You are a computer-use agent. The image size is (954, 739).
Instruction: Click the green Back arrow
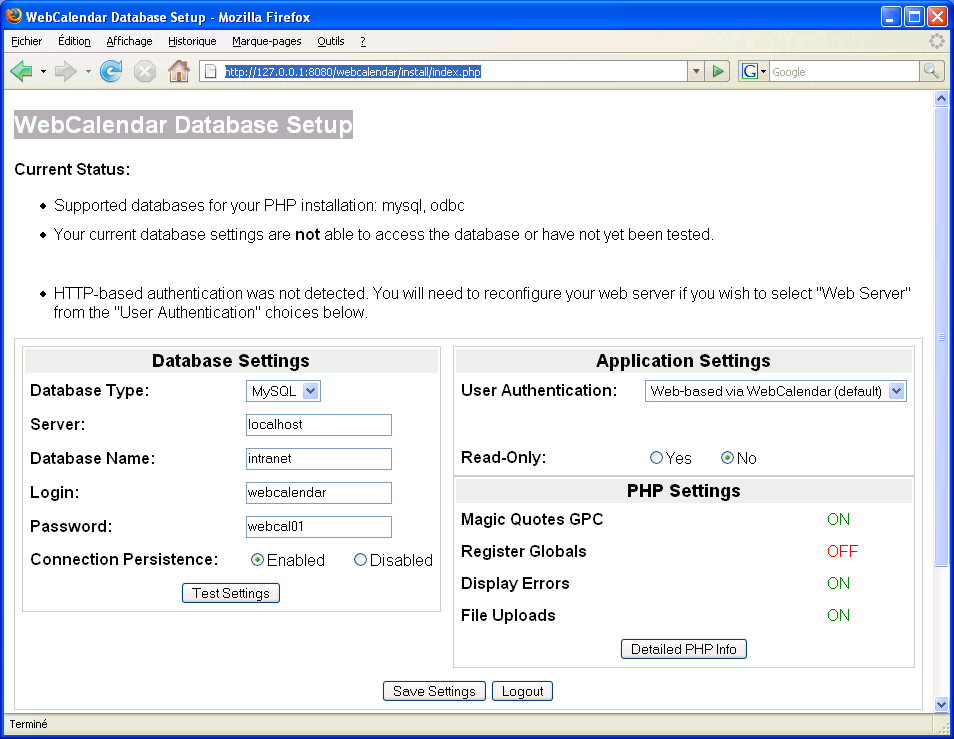tap(21, 72)
